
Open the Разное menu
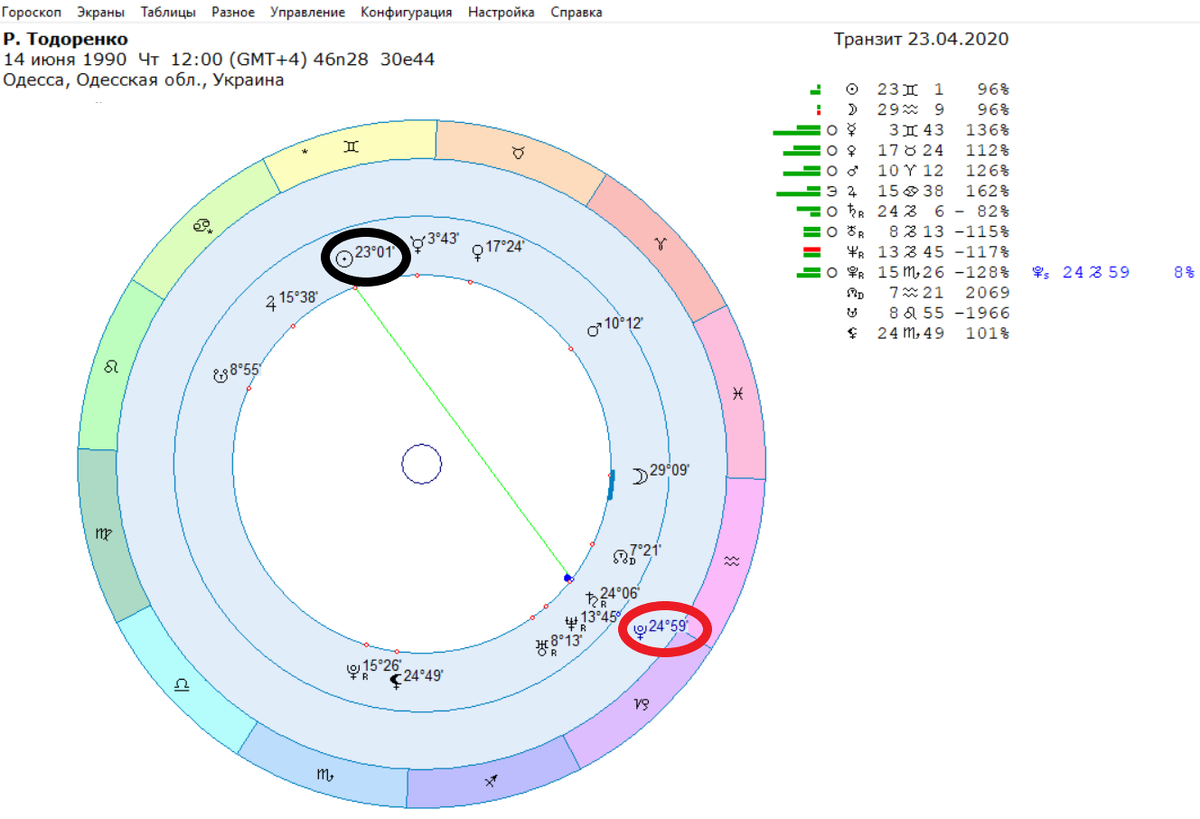(x=233, y=13)
